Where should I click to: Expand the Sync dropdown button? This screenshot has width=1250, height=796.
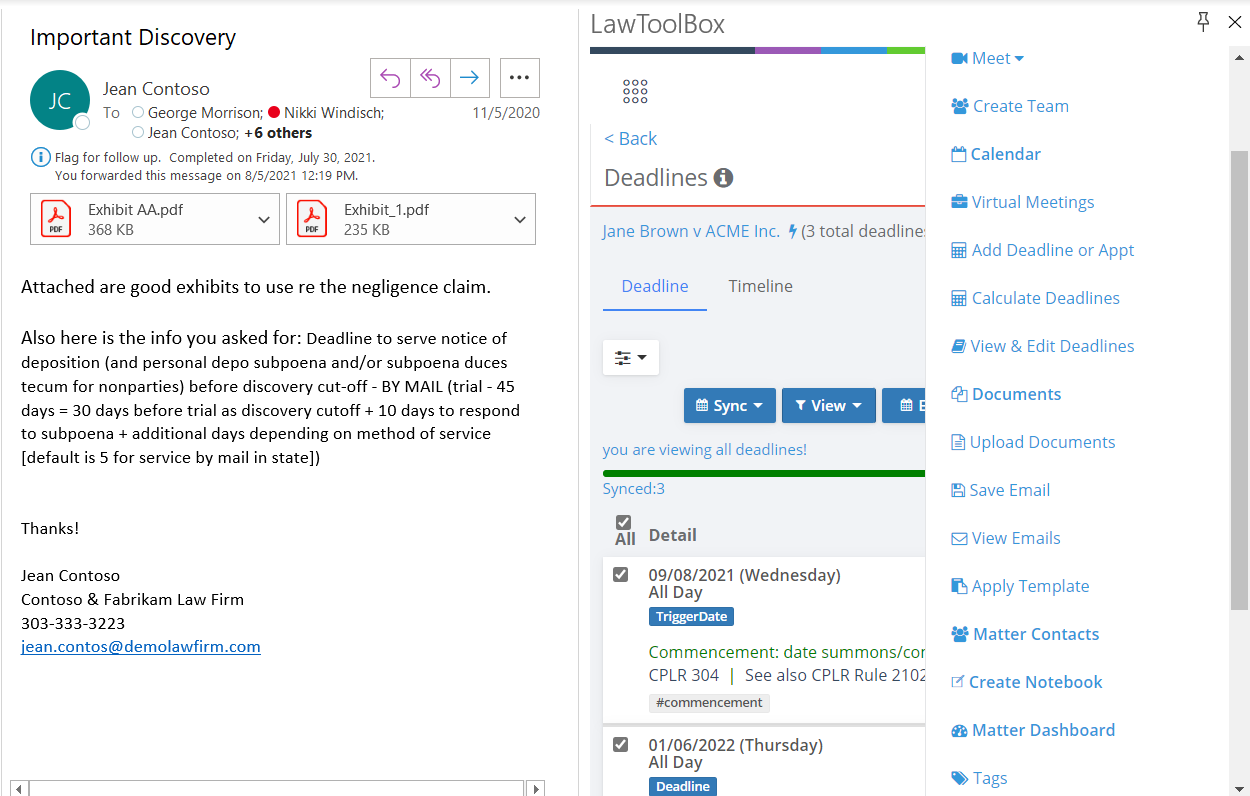pyautogui.click(x=729, y=405)
